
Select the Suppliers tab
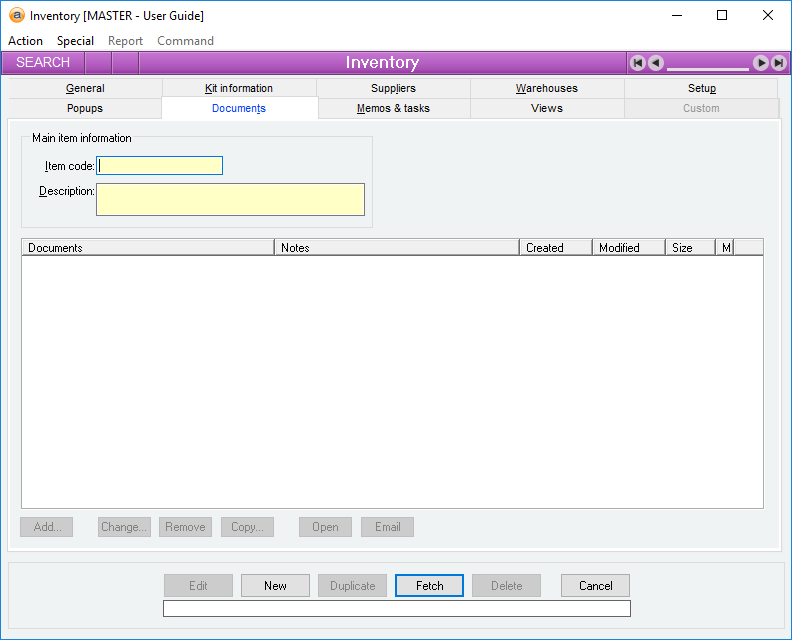(393, 88)
